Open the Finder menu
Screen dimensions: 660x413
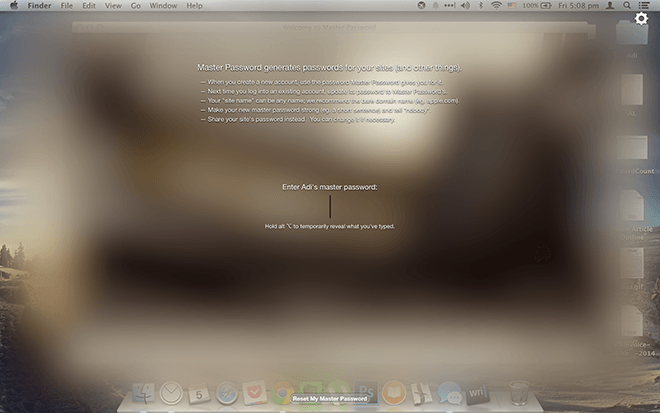40,5
